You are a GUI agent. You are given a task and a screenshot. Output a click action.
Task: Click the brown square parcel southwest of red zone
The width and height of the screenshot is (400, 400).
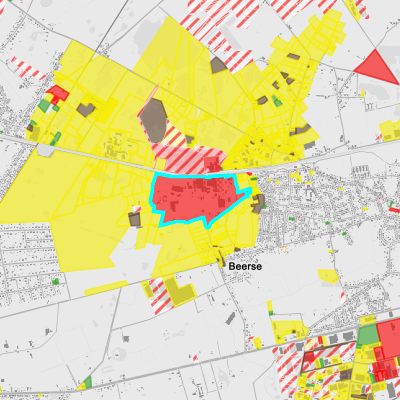135,219
